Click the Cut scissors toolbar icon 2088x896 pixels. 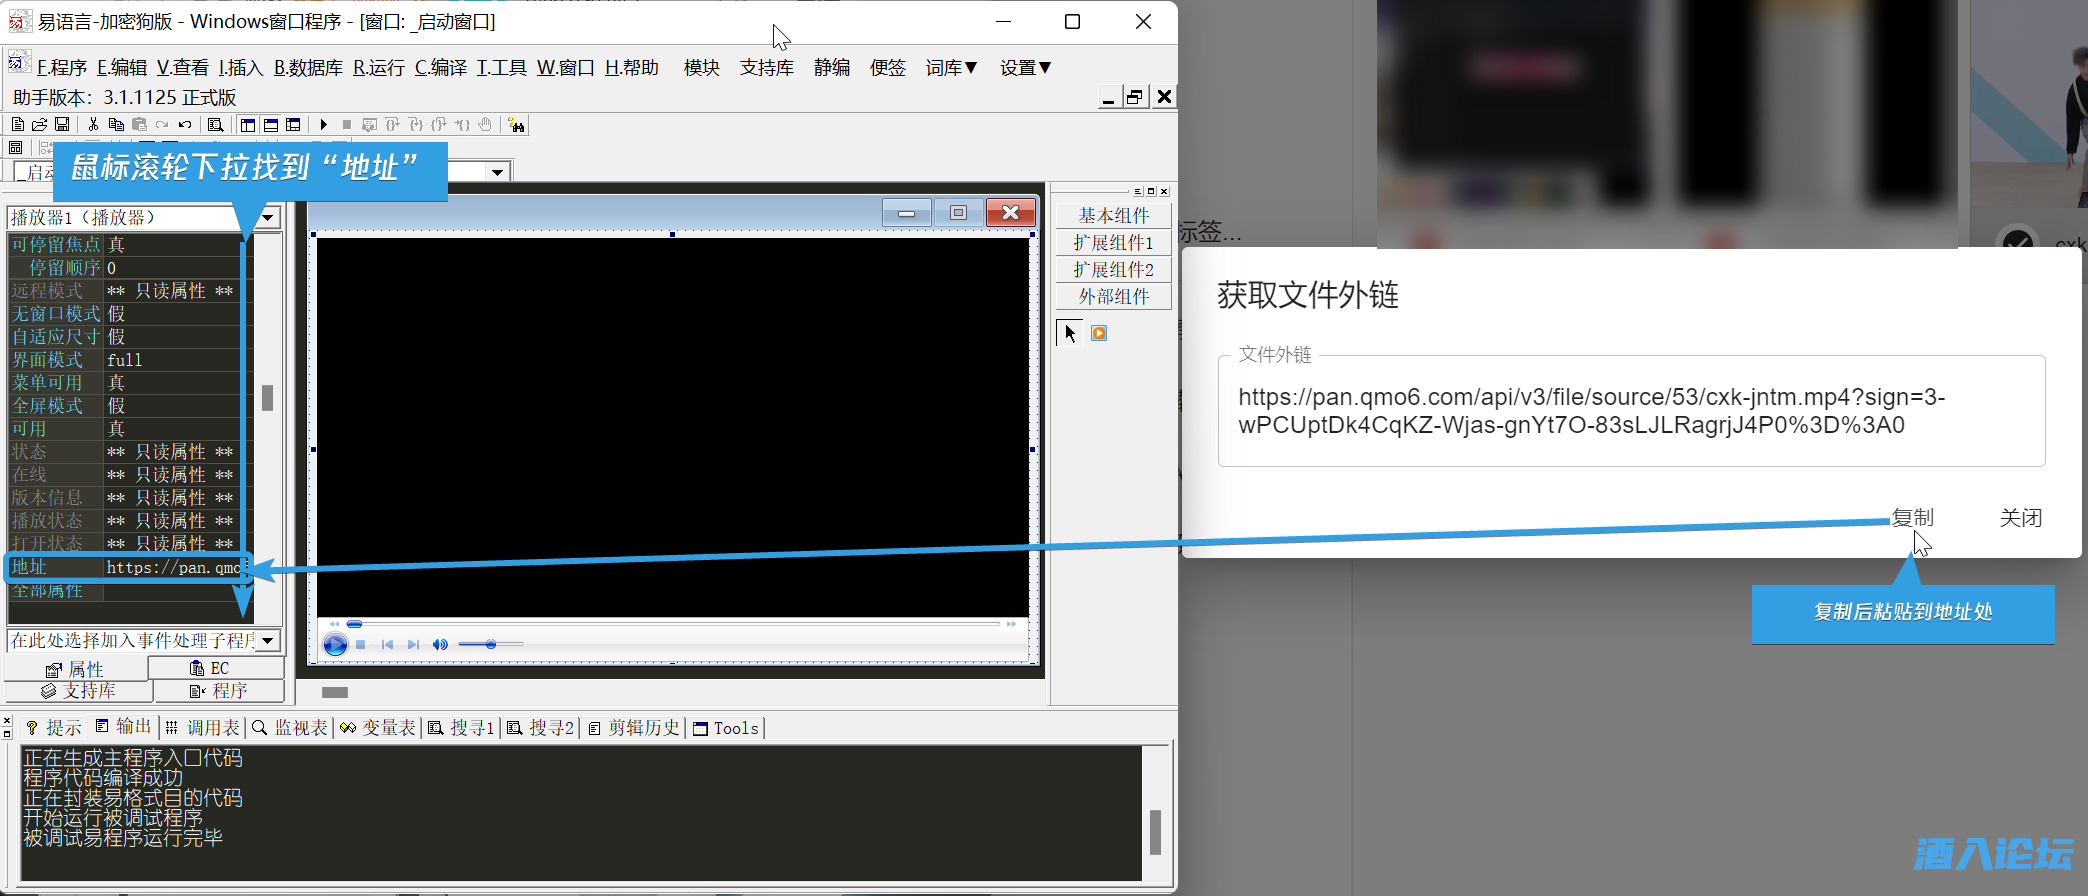(x=93, y=125)
